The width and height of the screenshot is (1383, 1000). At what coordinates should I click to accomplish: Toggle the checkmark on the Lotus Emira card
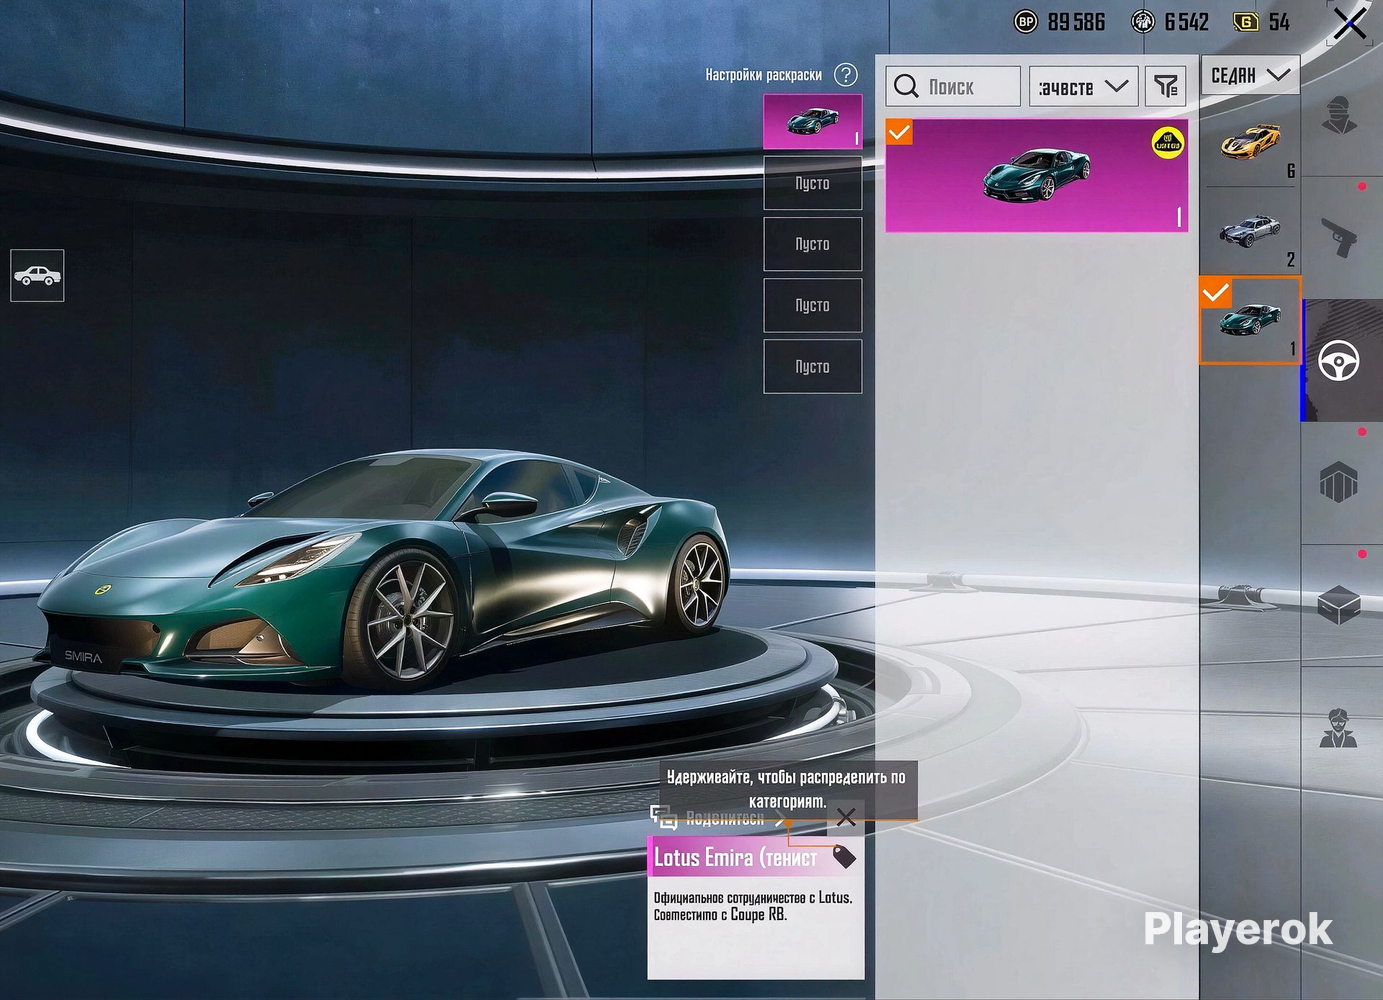899,132
